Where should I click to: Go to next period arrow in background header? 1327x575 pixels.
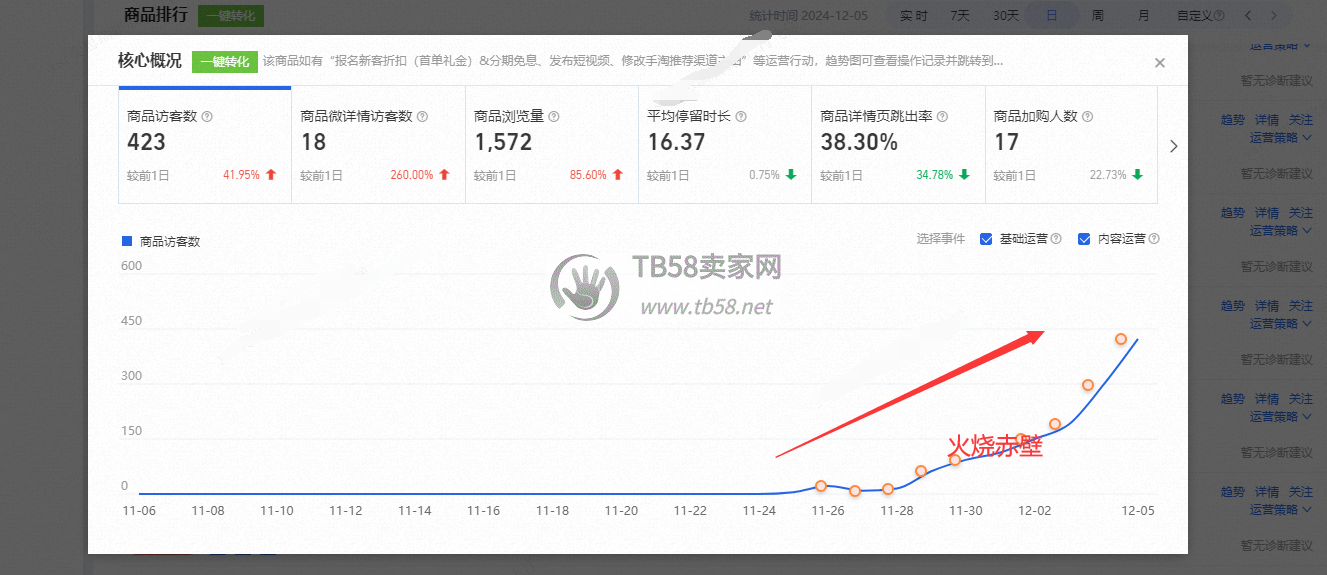tap(1273, 16)
